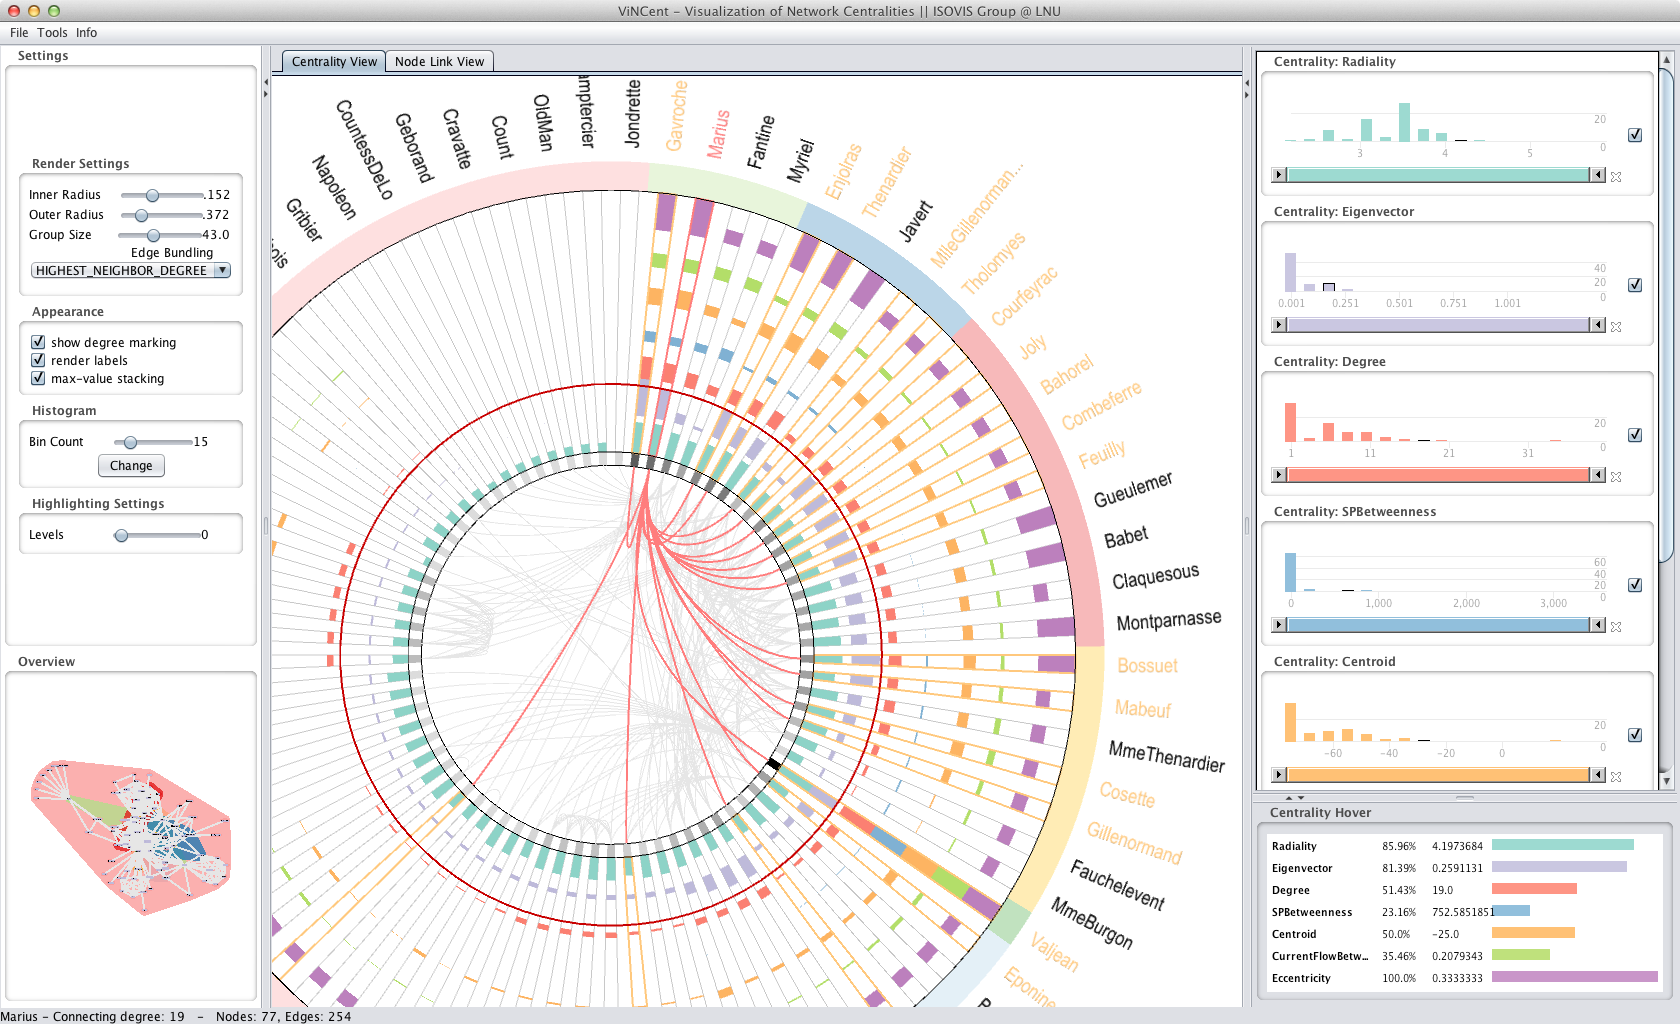This screenshot has height=1024, width=1680.
Task: Select the Javert node label
Action: (915, 221)
